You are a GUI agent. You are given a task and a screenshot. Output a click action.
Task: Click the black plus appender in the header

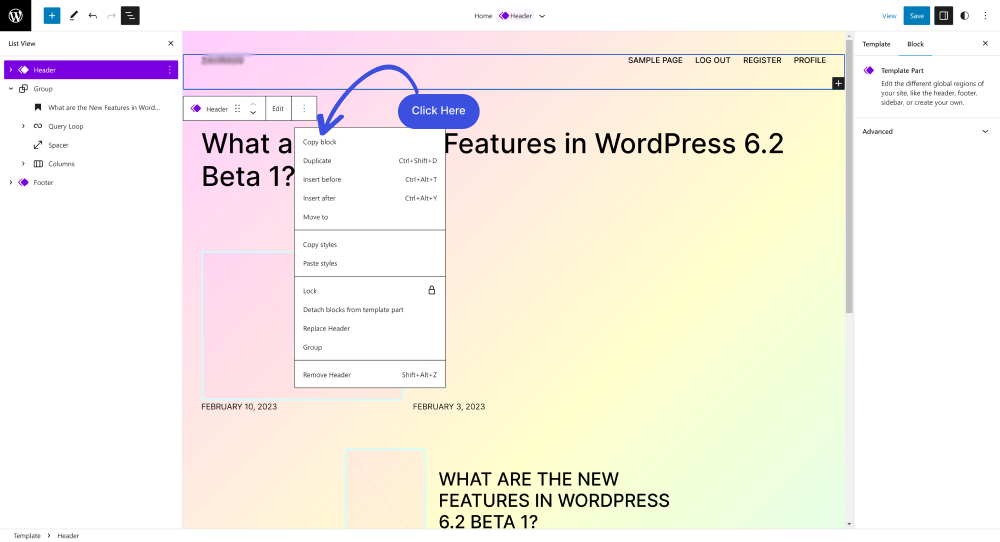pyautogui.click(x=838, y=83)
